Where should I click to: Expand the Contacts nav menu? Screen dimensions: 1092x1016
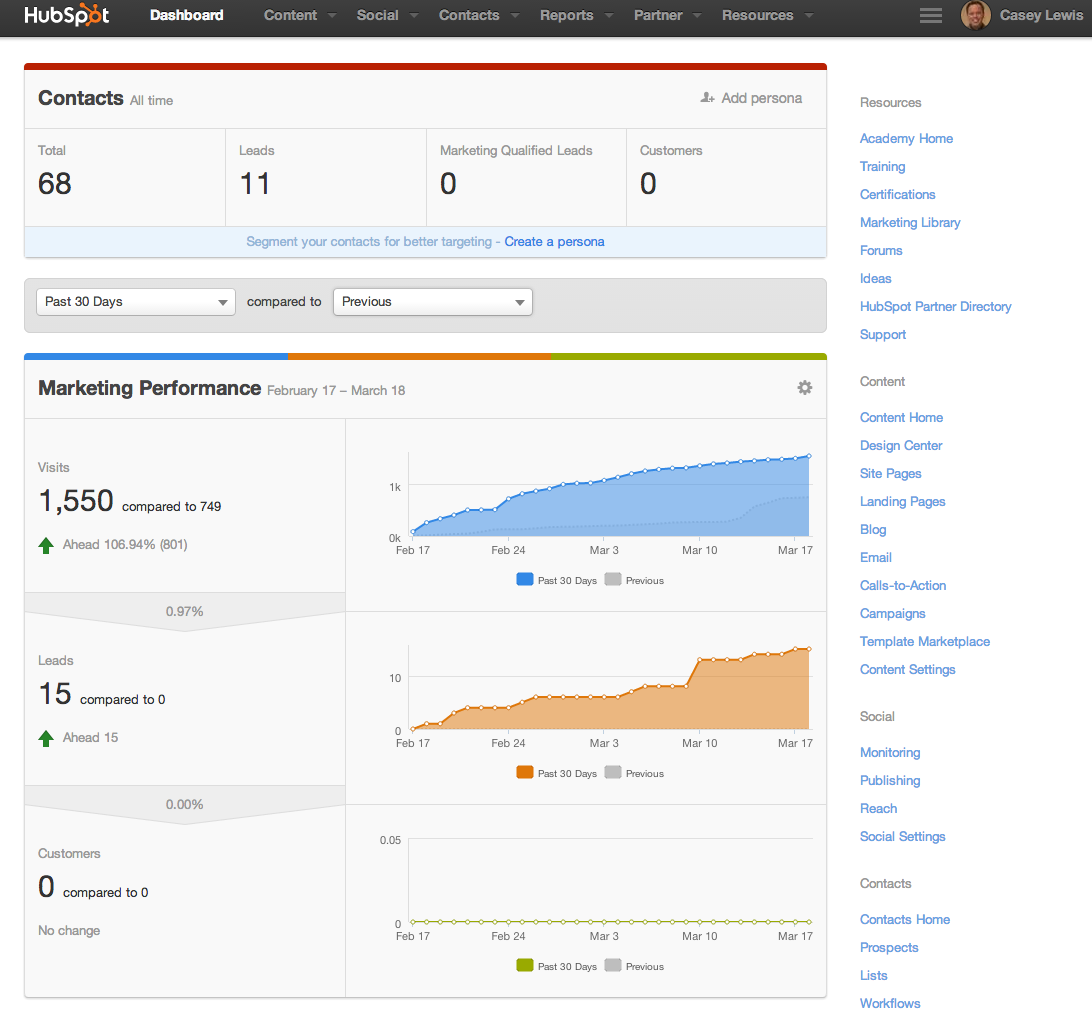pyautogui.click(x=478, y=15)
